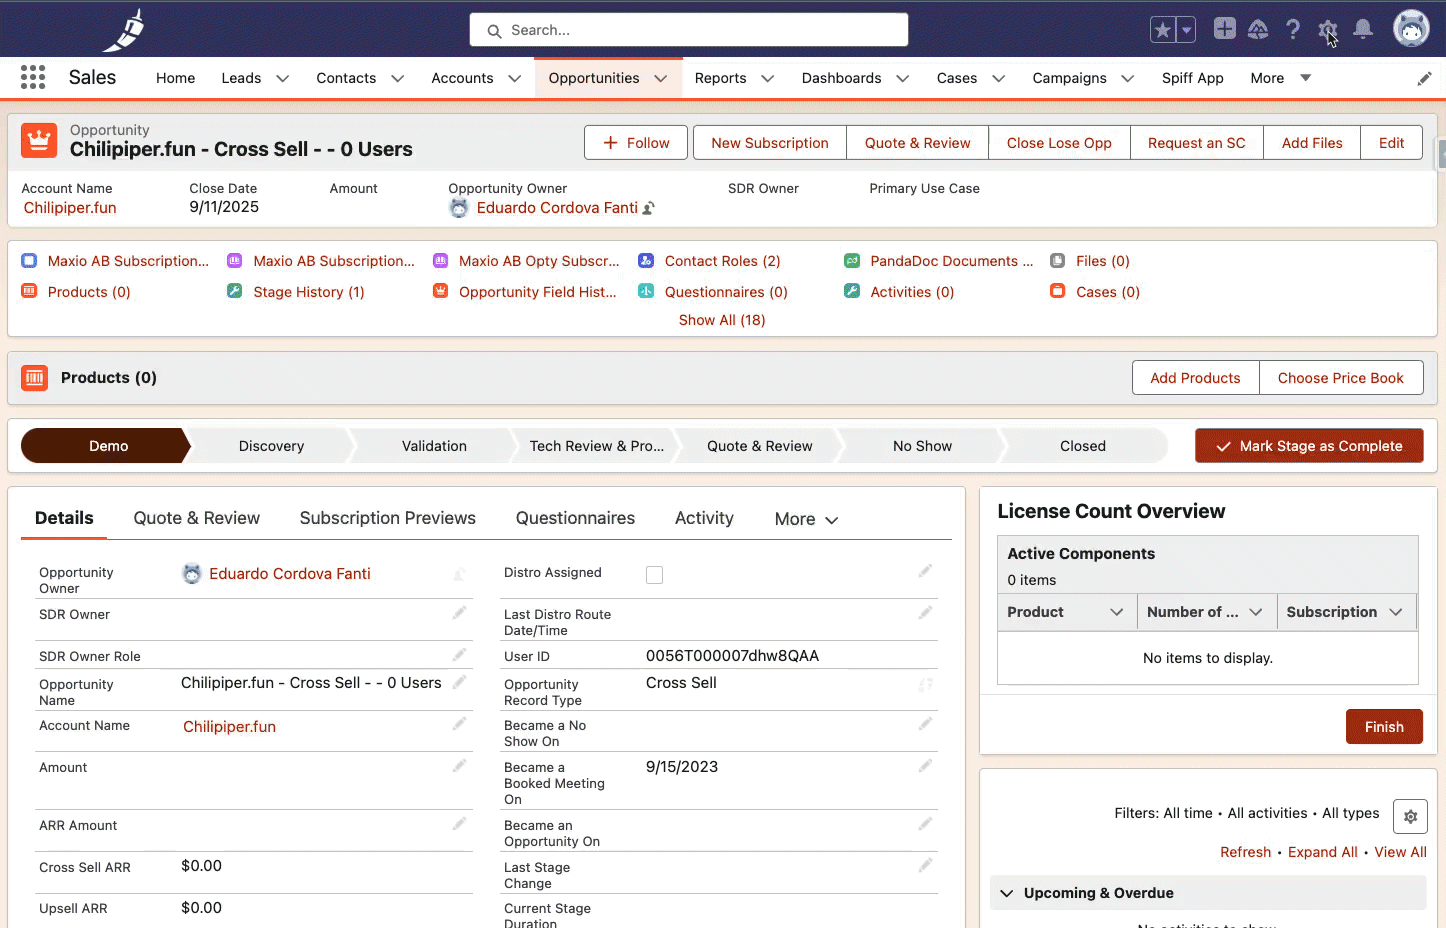Edit Became a Booked Meeting On pencil

pyautogui.click(x=925, y=766)
